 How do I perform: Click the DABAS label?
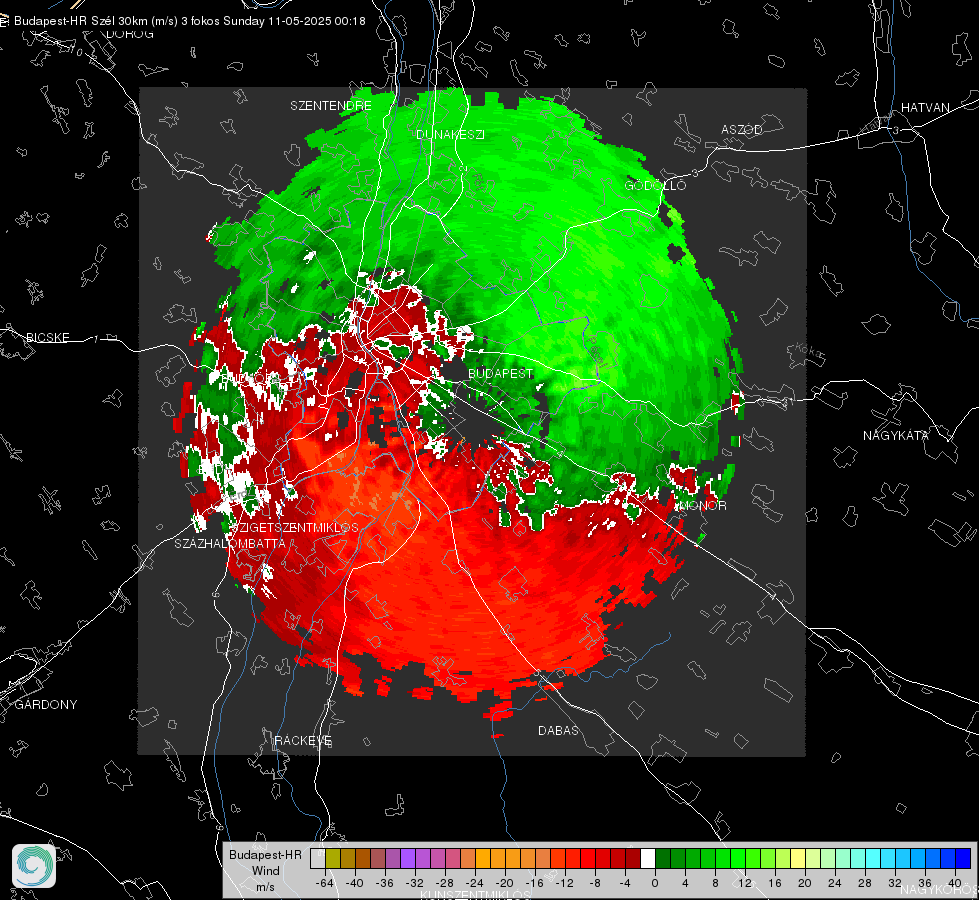559,730
